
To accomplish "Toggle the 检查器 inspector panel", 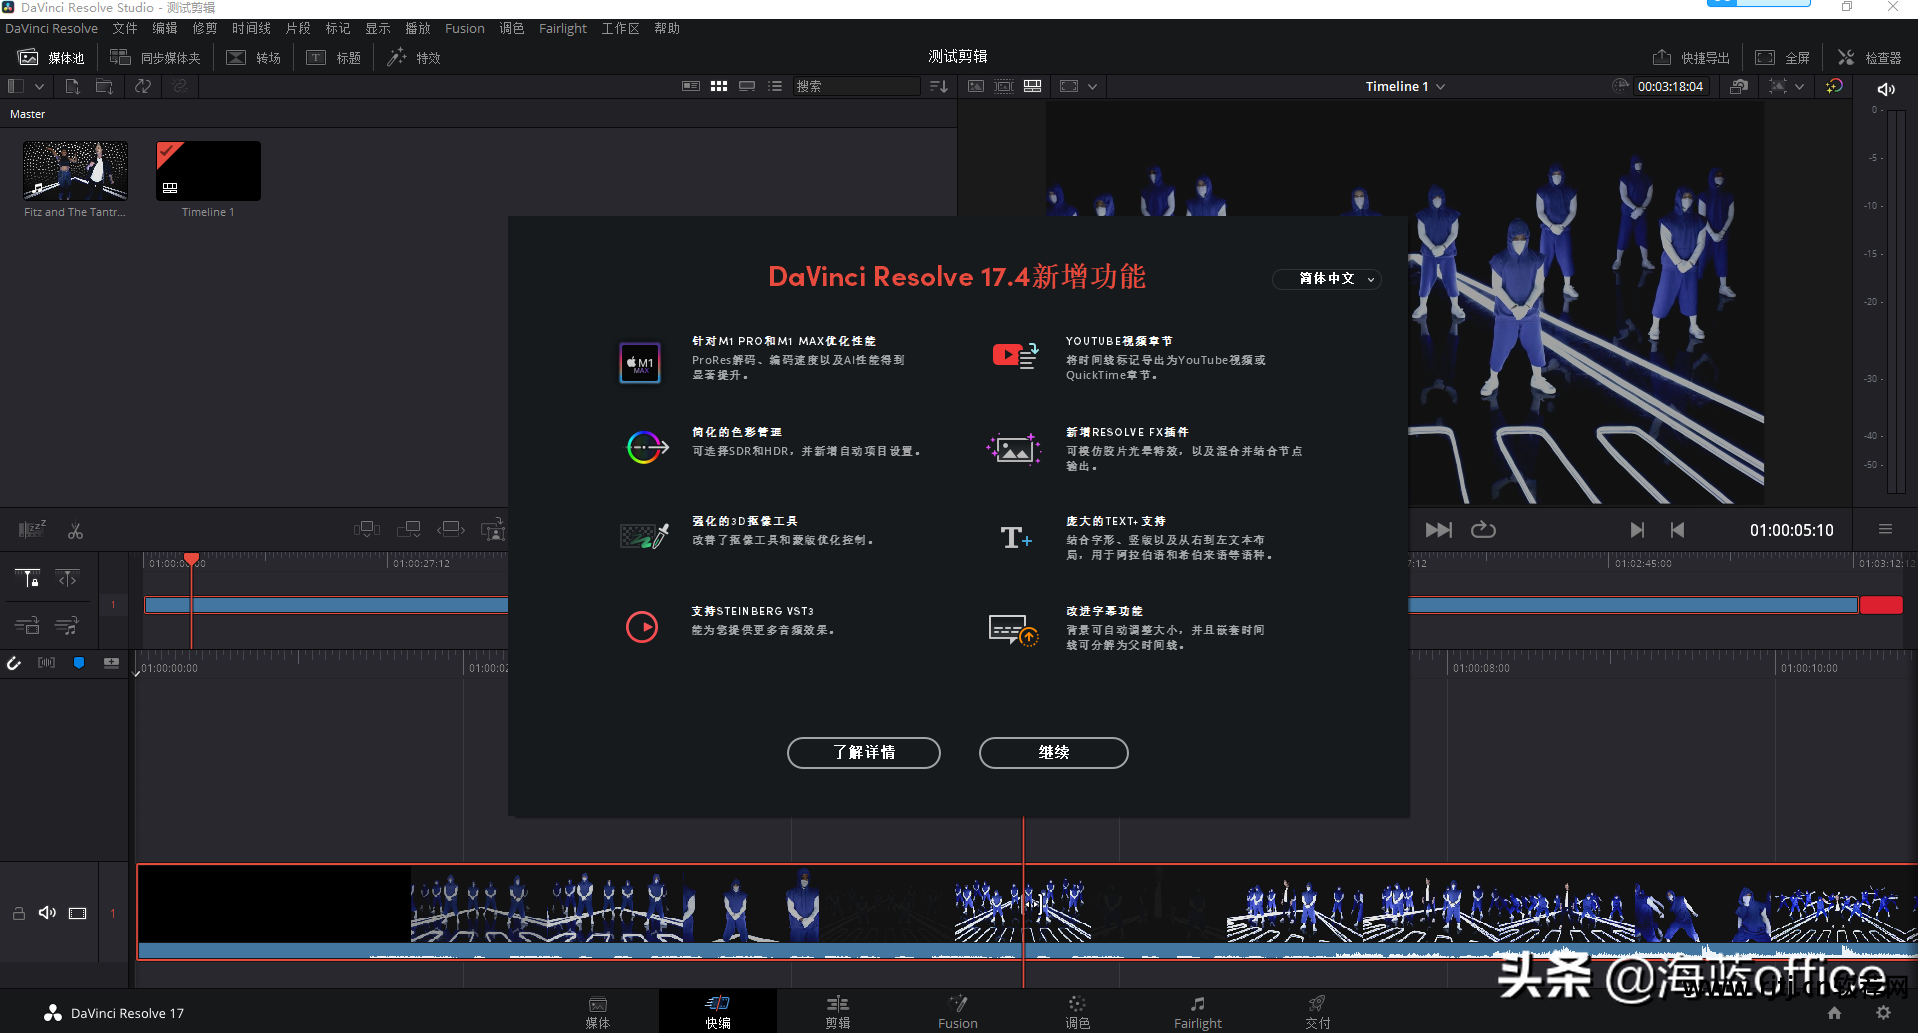I will coord(1869,58).
